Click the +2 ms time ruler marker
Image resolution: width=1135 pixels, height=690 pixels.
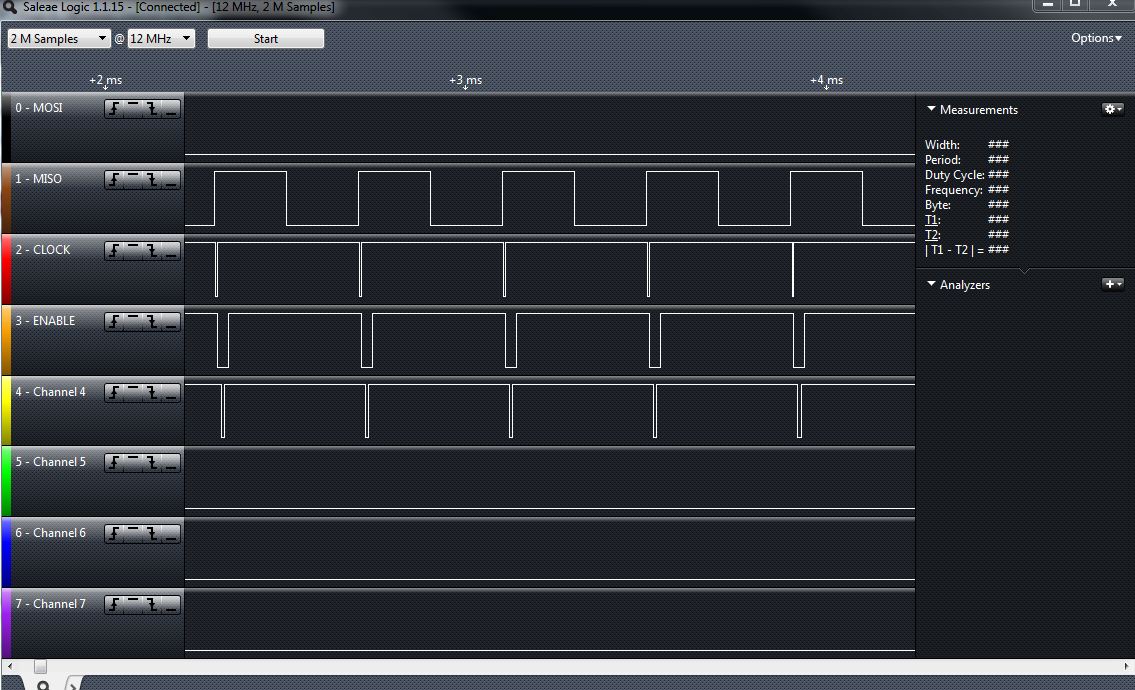[x=106, y=80]
